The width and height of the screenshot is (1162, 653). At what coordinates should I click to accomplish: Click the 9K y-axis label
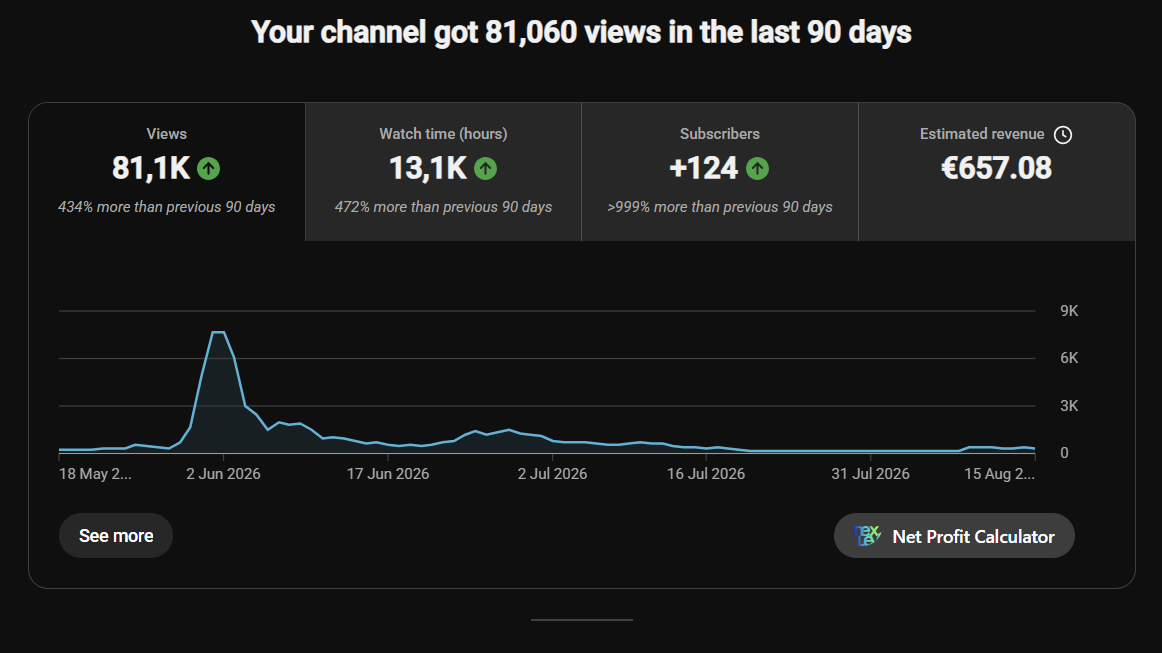click(x=1069, y=311)
